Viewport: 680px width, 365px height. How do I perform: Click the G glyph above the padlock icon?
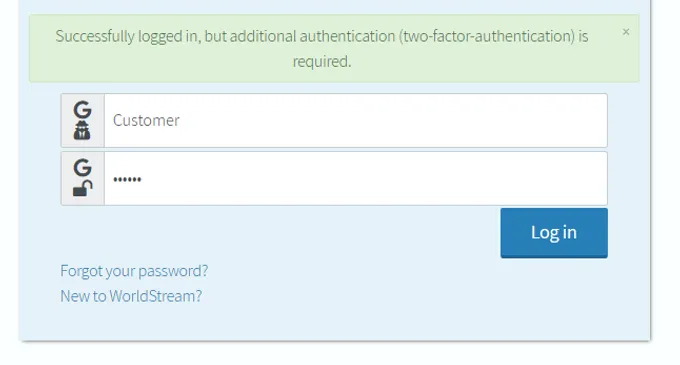[82, 167]
